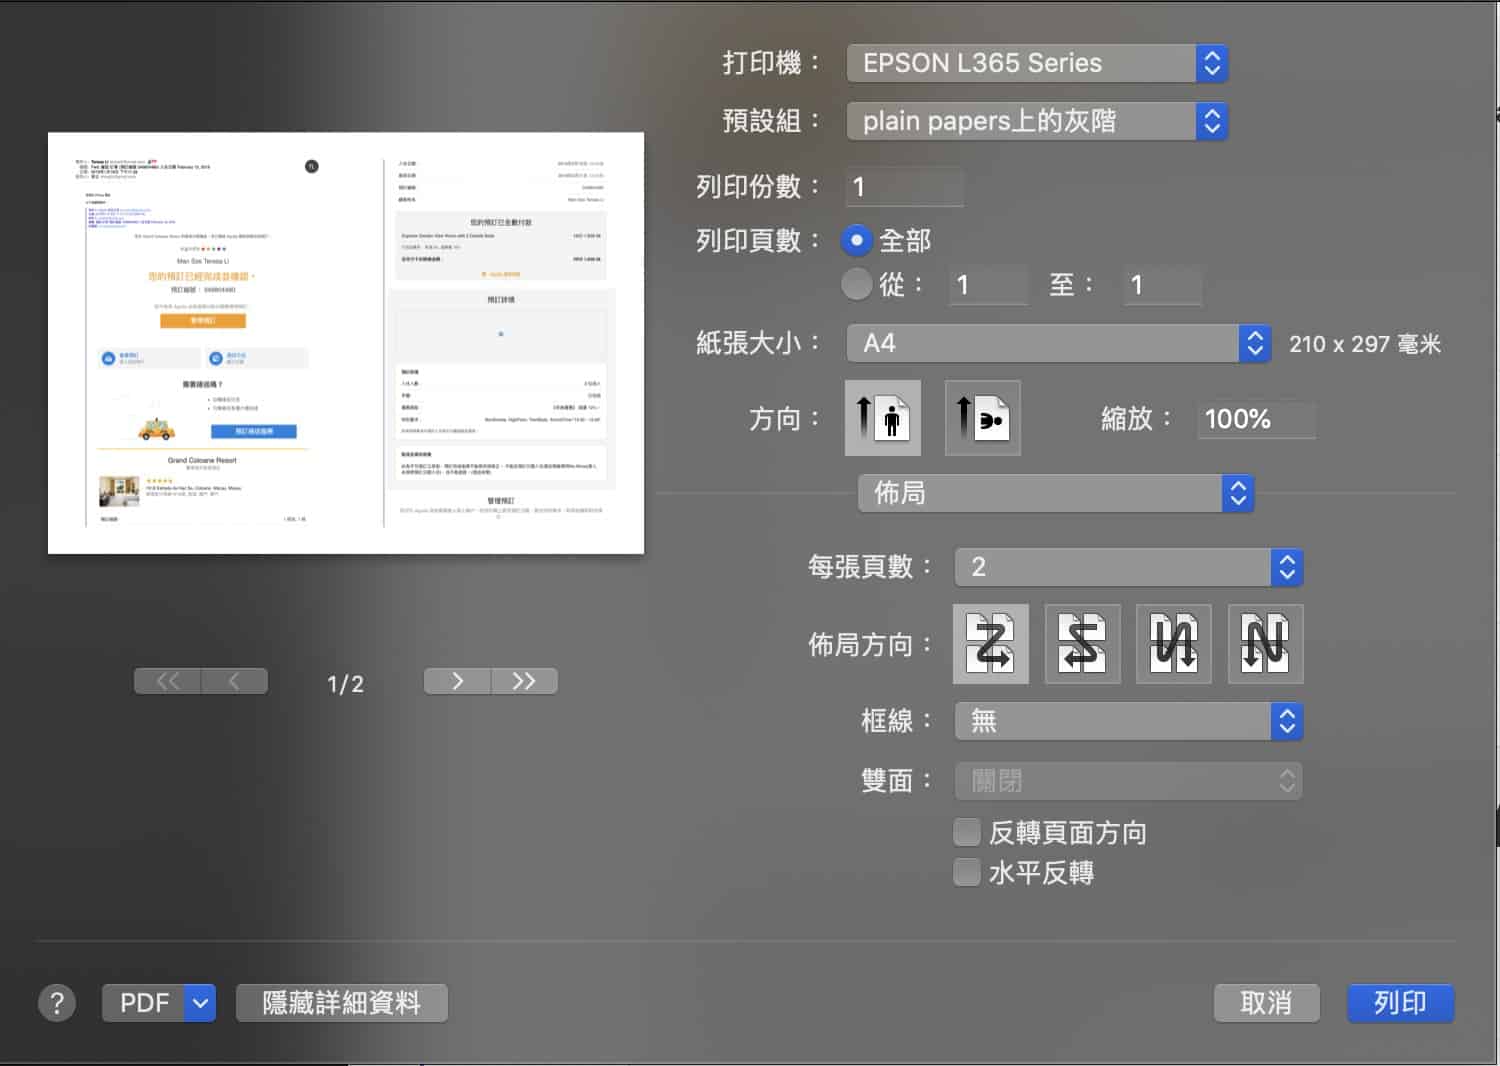Select portrait orientation icon
The height and width of the screenshot is (1066, 1500).
(x=883, y=417)
